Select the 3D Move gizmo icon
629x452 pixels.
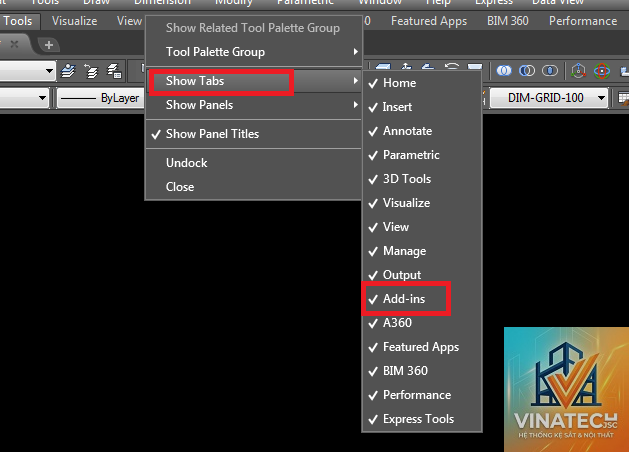point(578,71)
